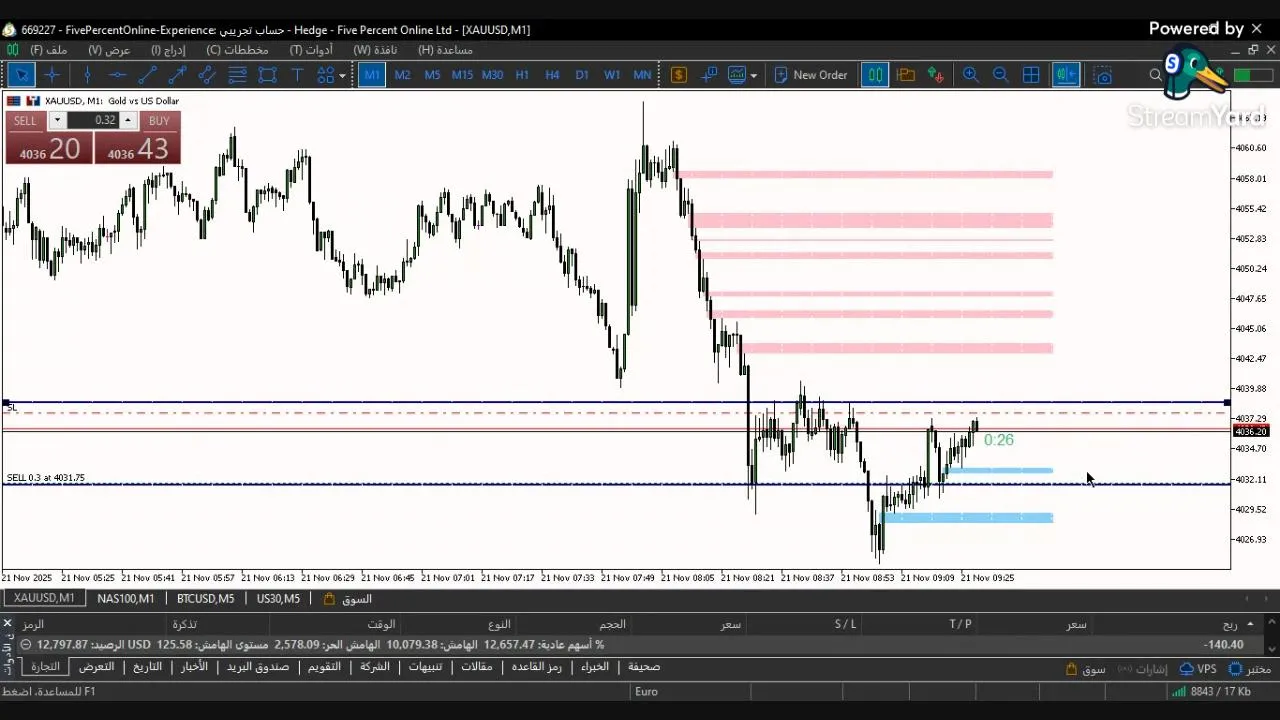The image size is (1280, 720).
Task: Open the السوق market tab
Action: 348,599
